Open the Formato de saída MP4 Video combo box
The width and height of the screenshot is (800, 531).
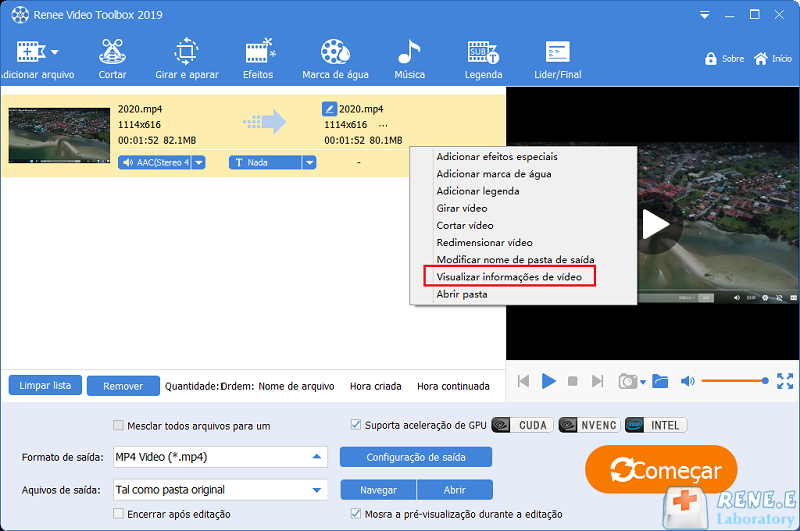point(220,457)
